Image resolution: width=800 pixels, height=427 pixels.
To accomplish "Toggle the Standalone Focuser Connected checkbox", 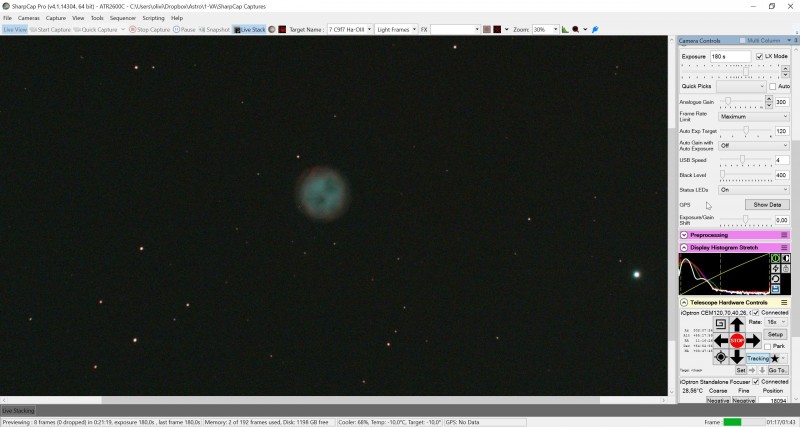I will 756,382.
